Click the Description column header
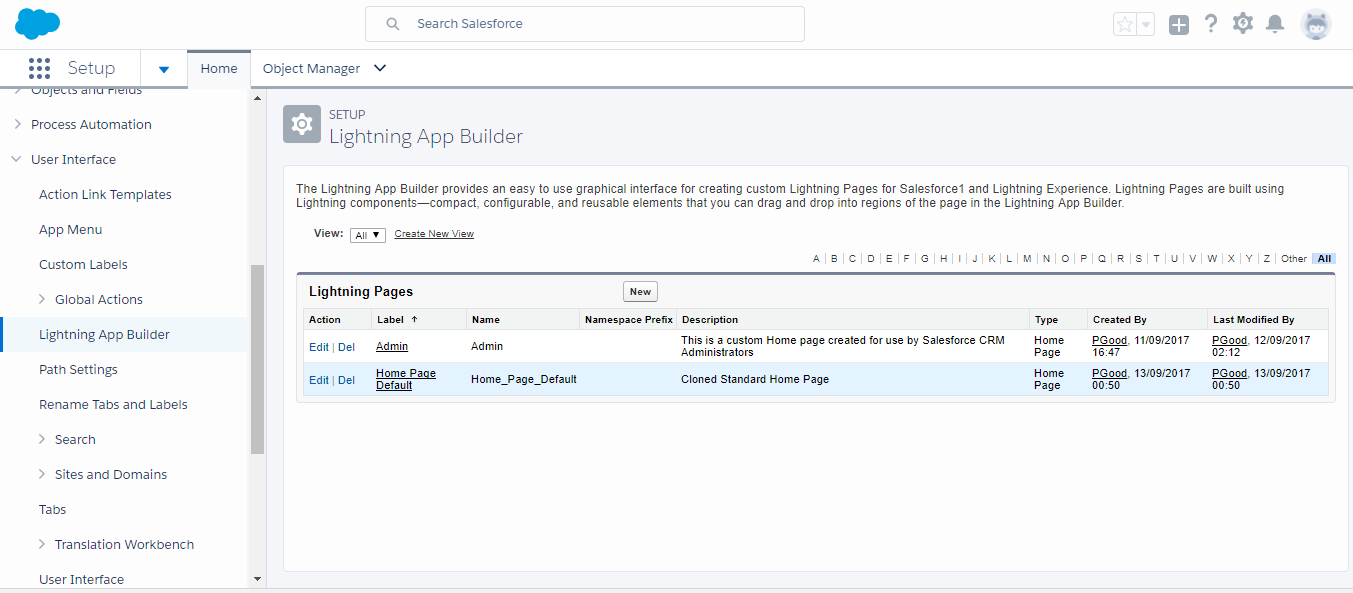This screenshot has width=1353, height=593. click(710, 320)
